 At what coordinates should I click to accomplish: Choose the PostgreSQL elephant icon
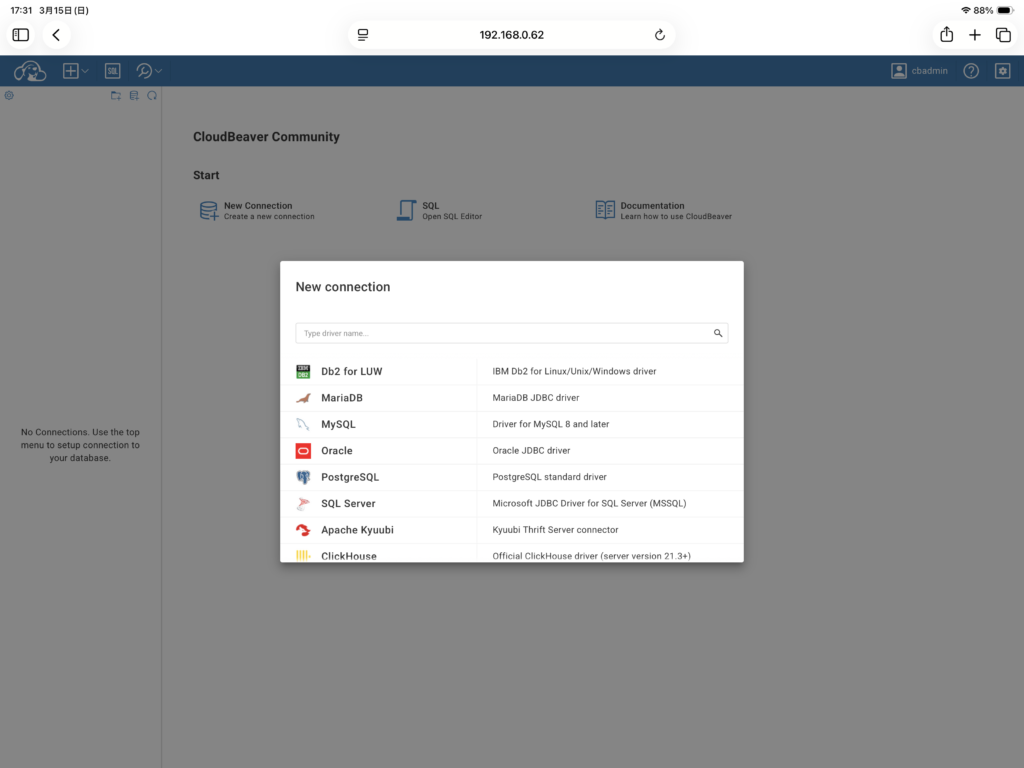303,477
